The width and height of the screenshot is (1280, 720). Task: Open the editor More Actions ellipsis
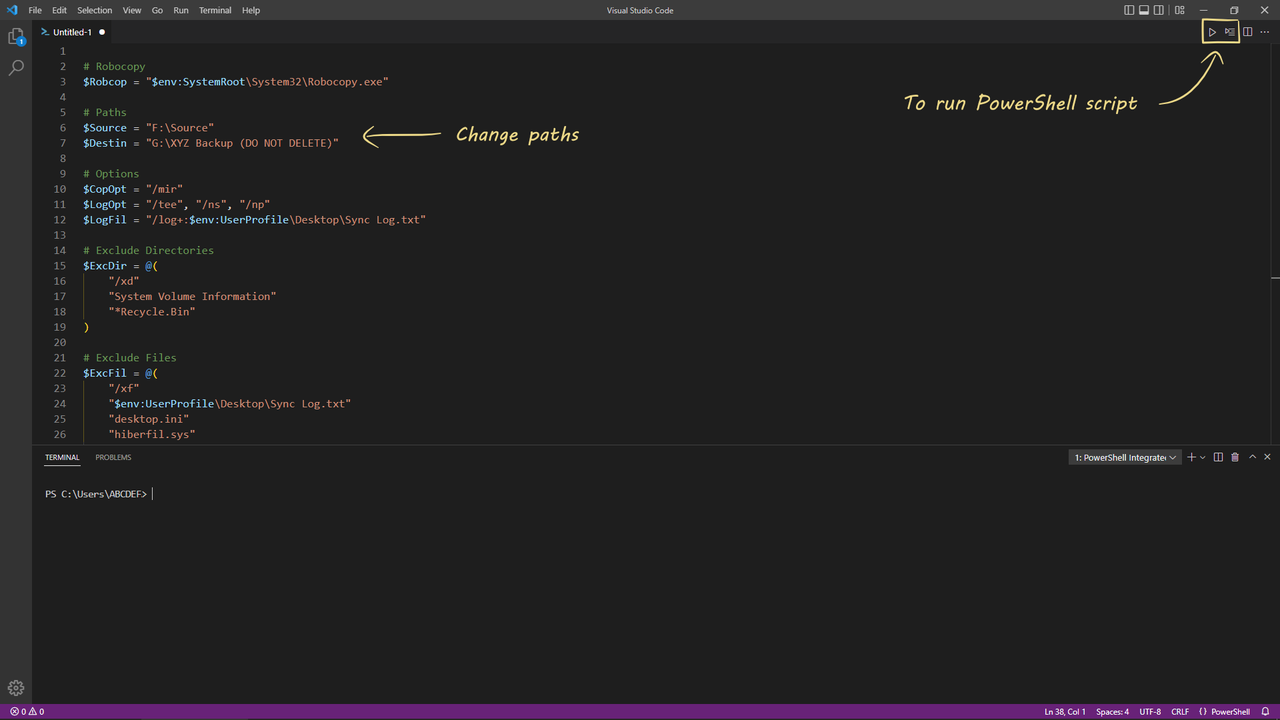point(1264,32)
